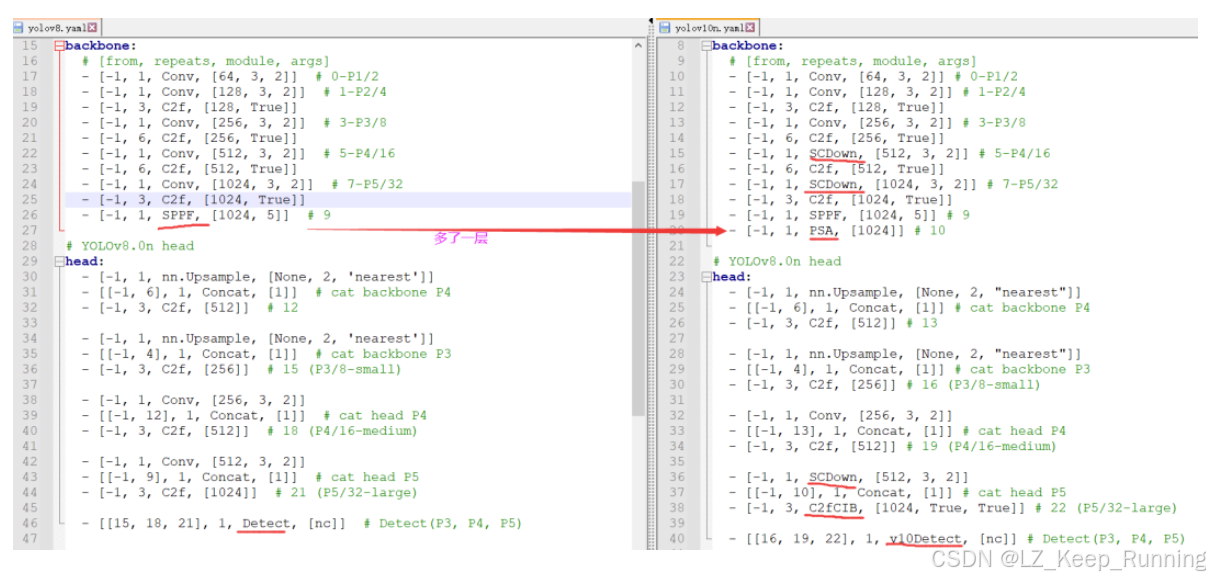
Task: Click '# YOLOv8.0n head' comment in yolov10n.yaml
Action: [777, 261]
